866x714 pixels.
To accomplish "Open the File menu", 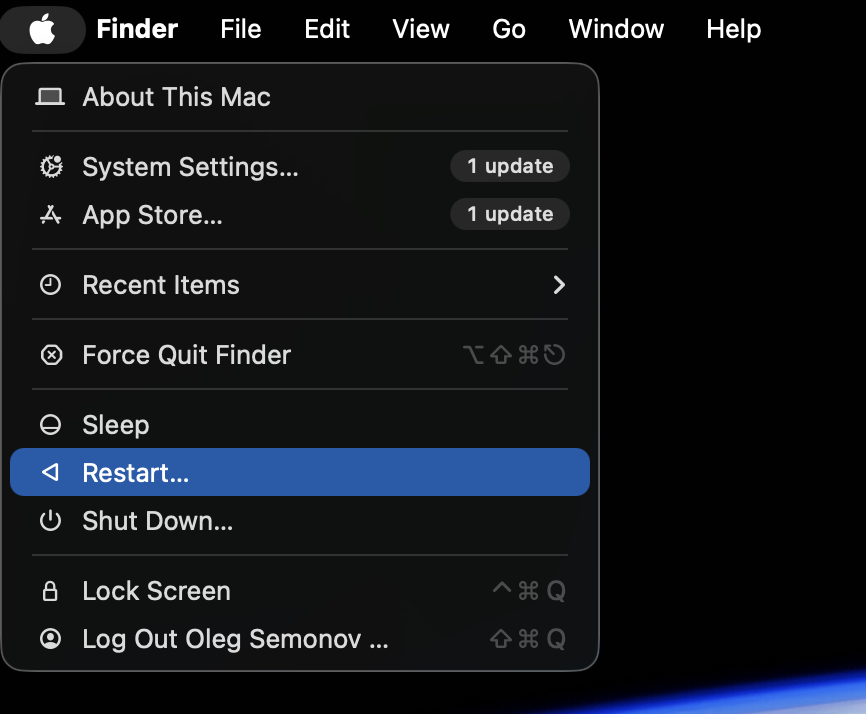I will pyautogui.click(x=241, y=30).
